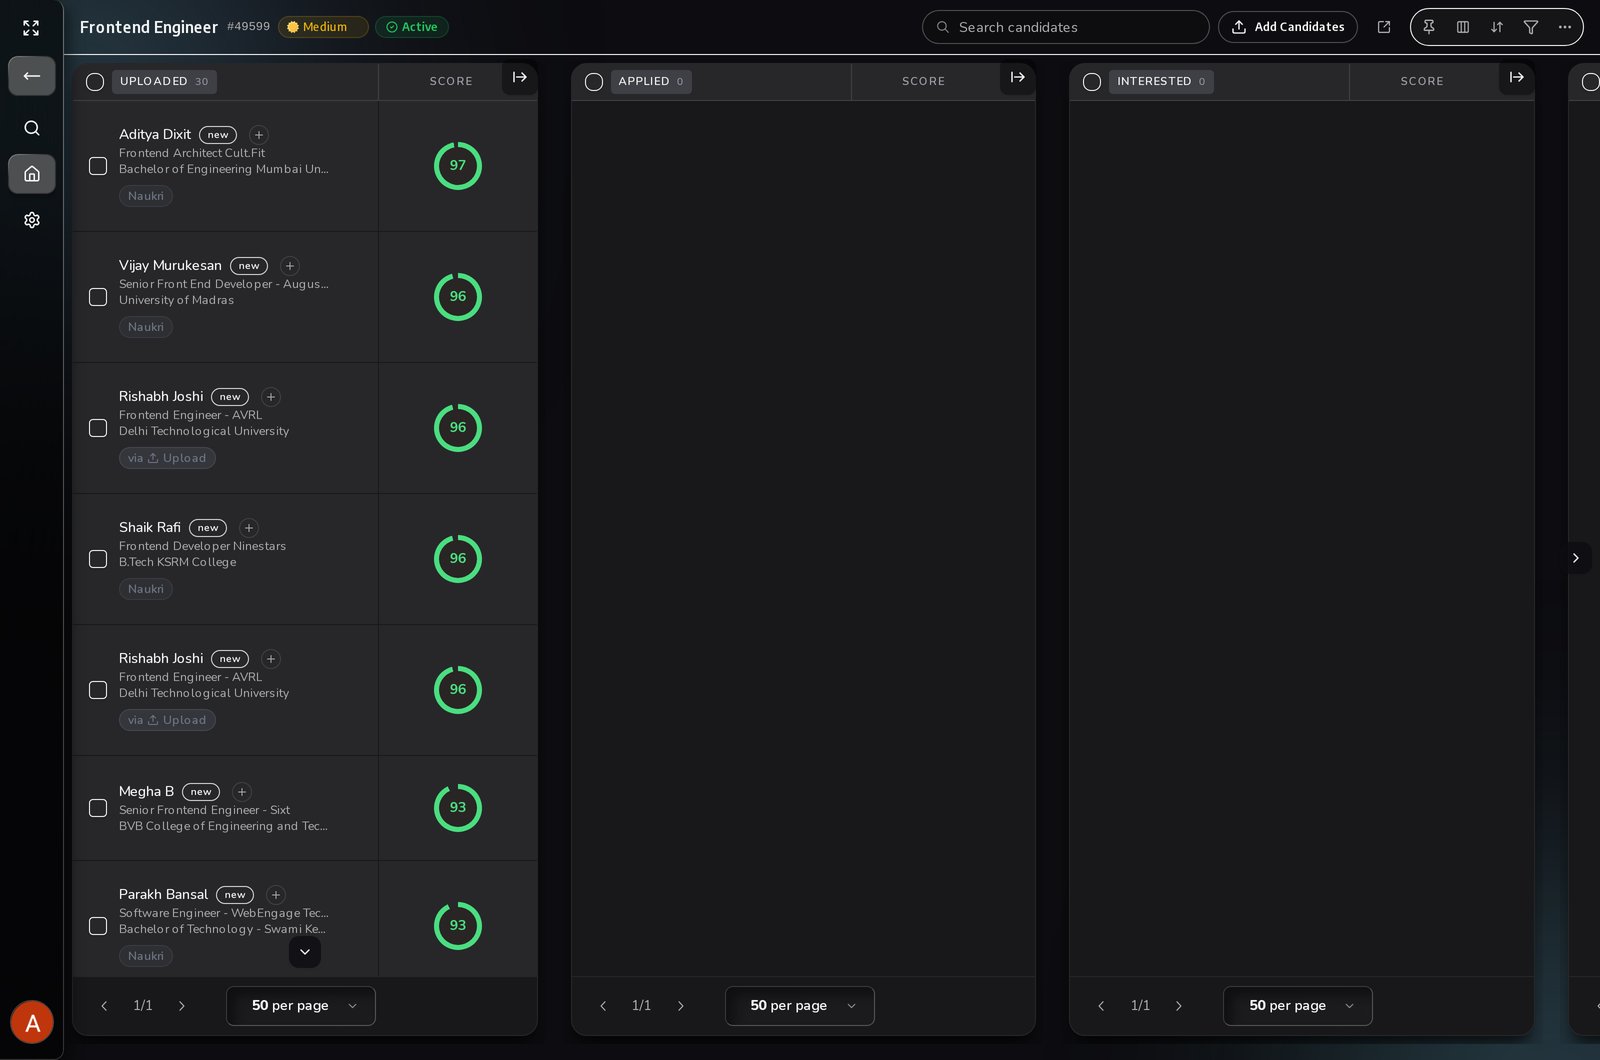Click the plus icon next to Megha B

pyautogui.click(x=242, y=792)
